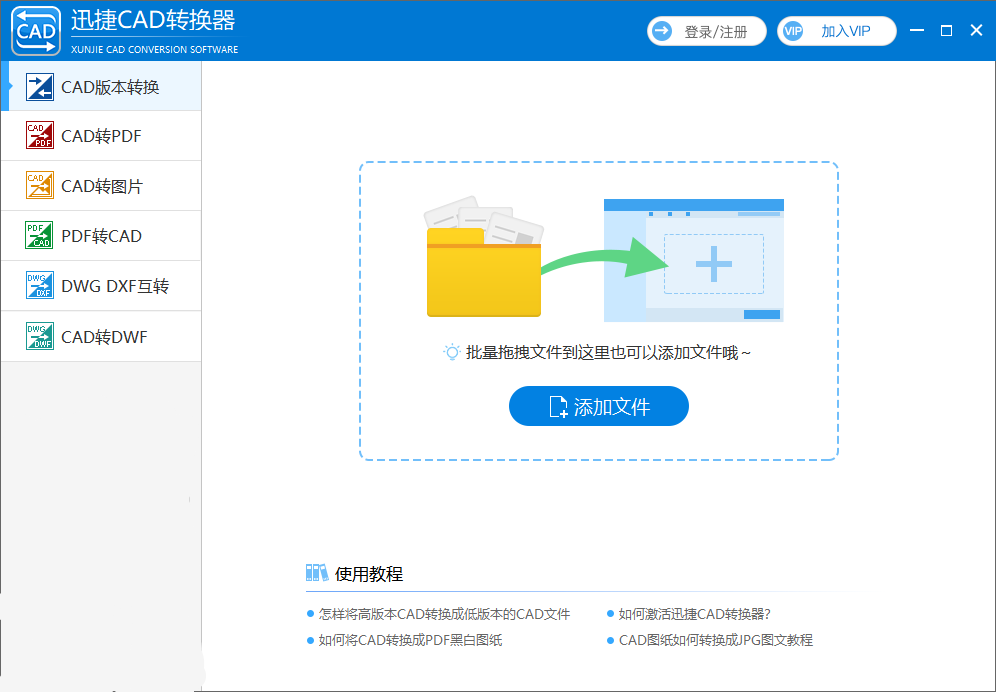Click the orange CAD转图片 sidebar icon

click(x=38, y=186)
